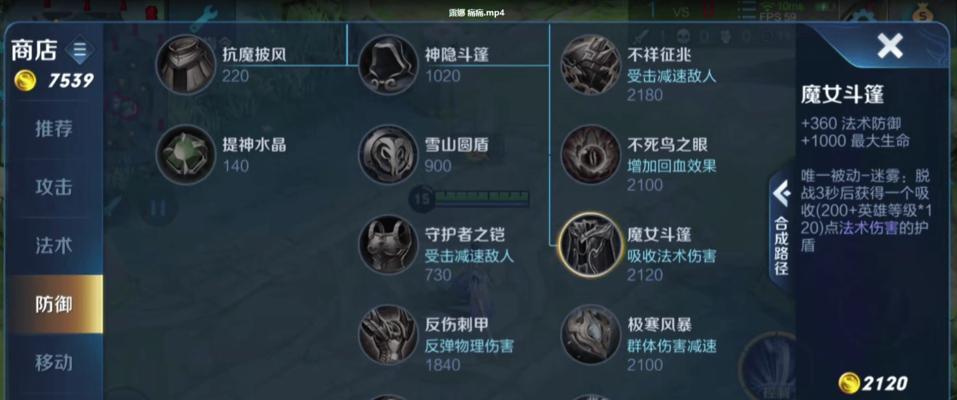
Task: Open the 法术 category tab
Action: point(54,246)
